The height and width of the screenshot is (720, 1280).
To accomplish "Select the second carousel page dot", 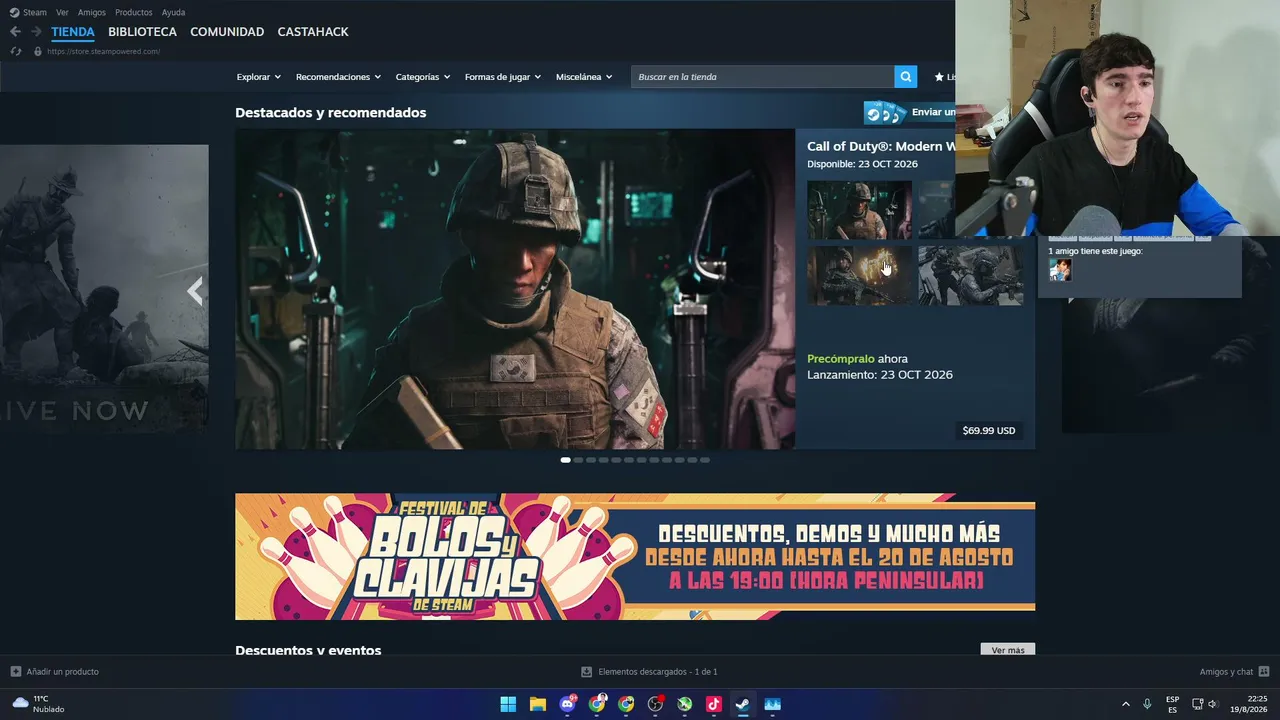I will tap(578, 460).
